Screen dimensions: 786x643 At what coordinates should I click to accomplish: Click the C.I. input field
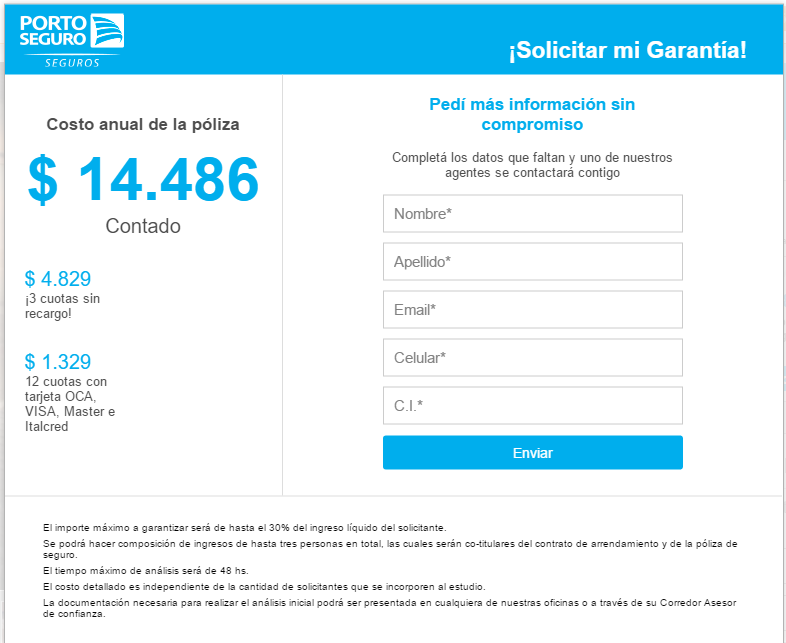(x=533, y=405)
